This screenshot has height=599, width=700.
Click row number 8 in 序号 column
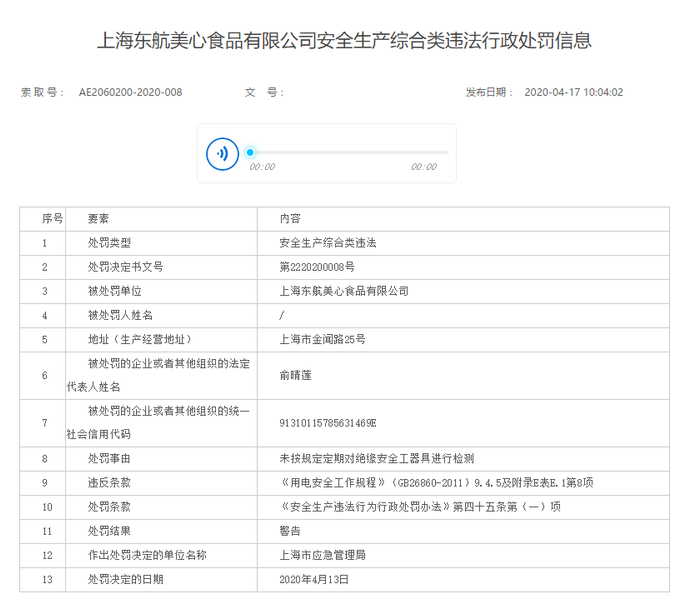45,459
